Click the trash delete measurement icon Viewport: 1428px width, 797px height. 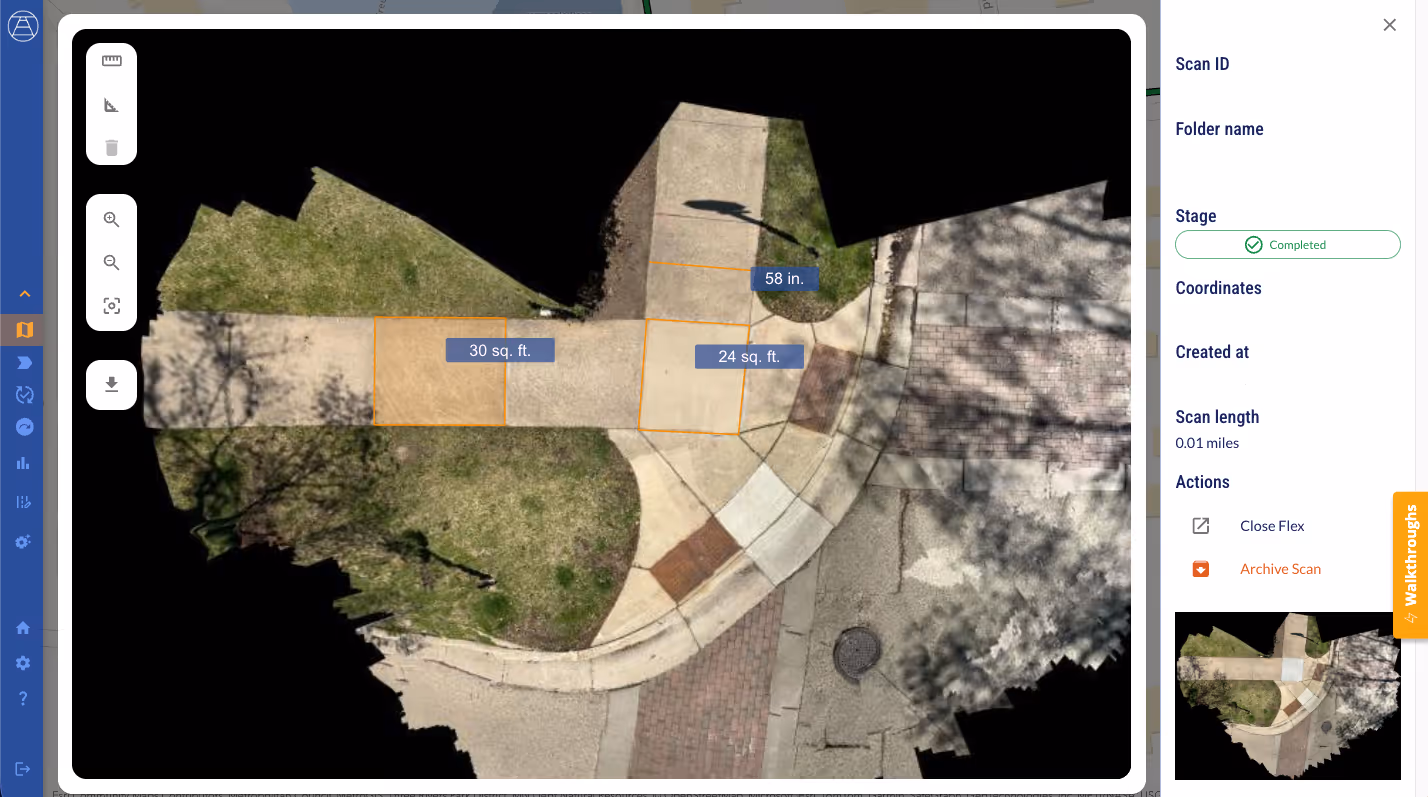[x=111, y=148]
